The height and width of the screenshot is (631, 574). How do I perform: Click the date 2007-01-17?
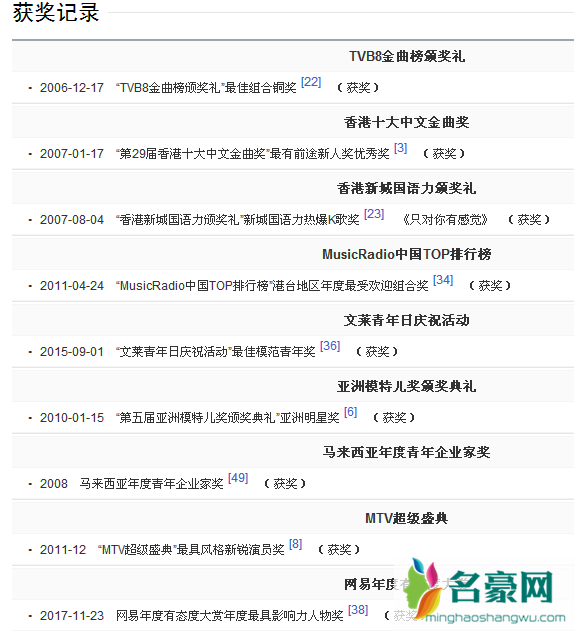coord(72,154)
